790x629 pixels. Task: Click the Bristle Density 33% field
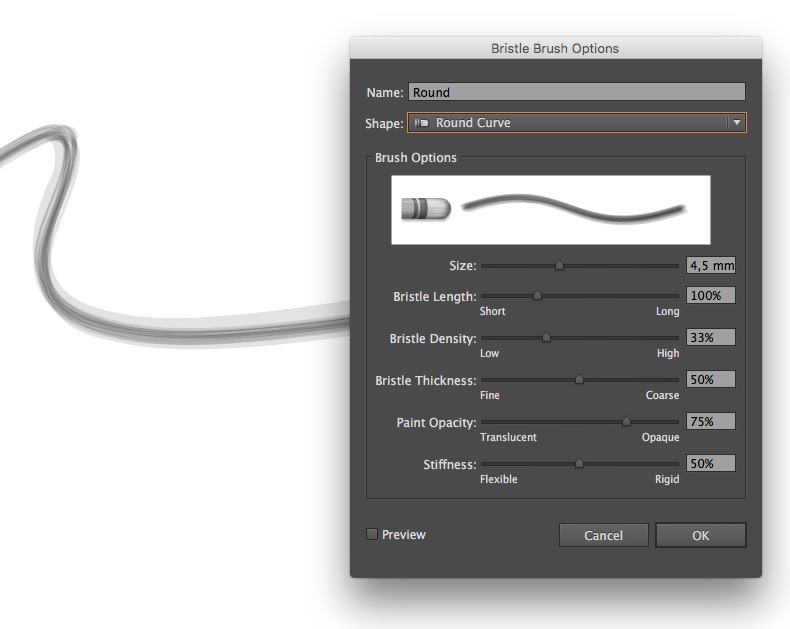click(711, 337)
